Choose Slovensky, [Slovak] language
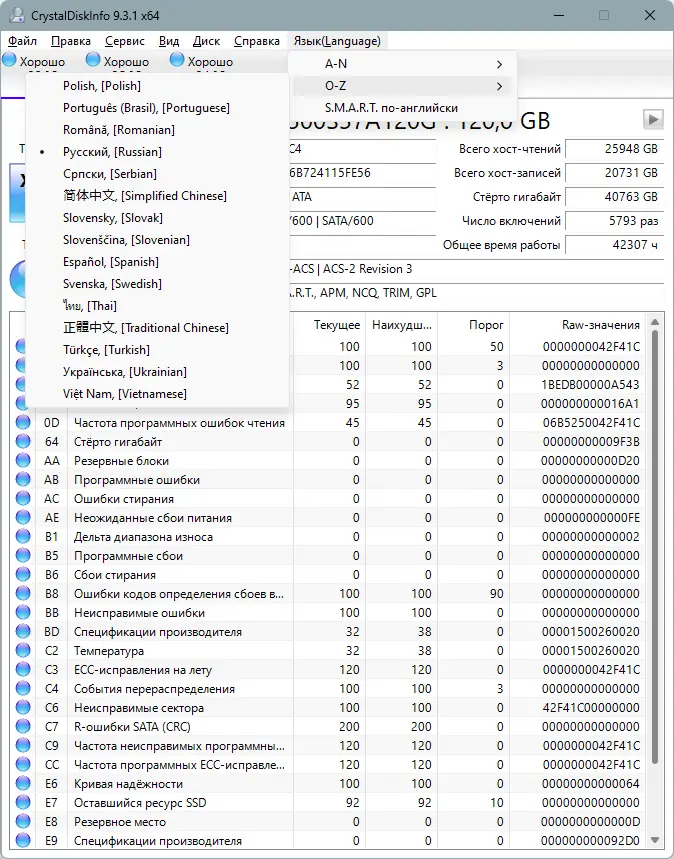 point(158,217)
